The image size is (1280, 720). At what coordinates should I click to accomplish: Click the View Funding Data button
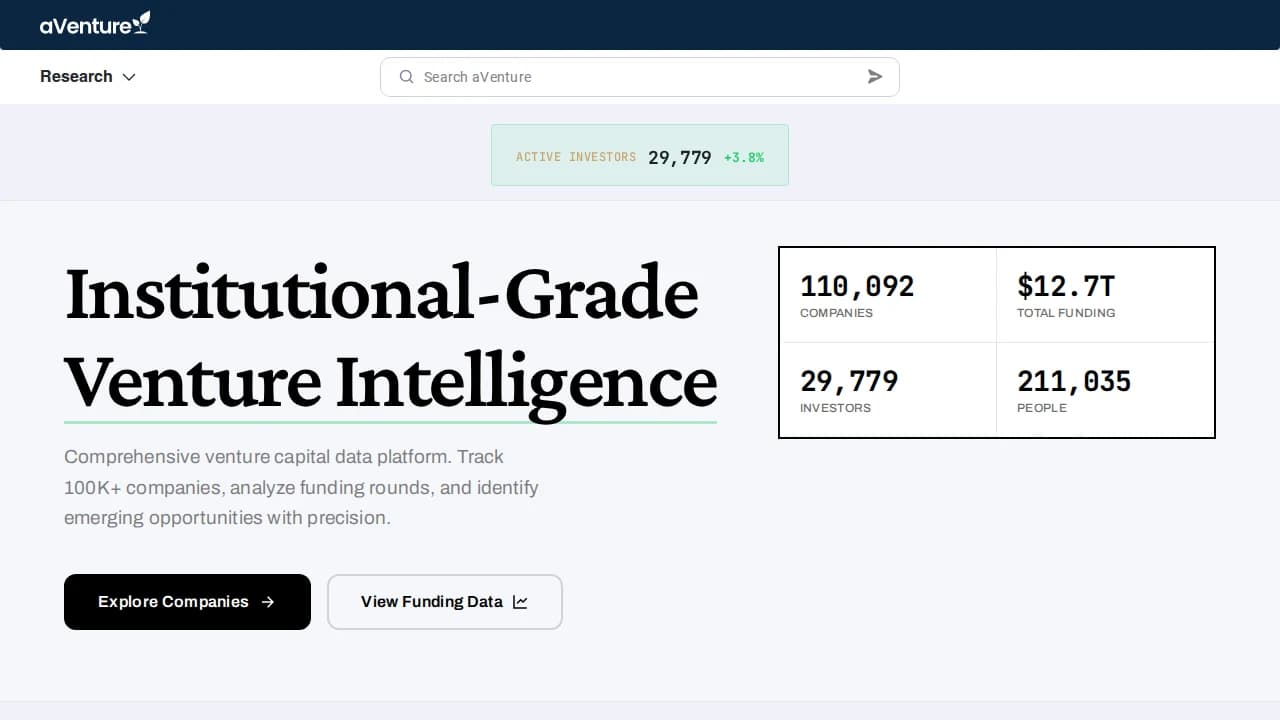pyautogui.click(x=444, y=602)
